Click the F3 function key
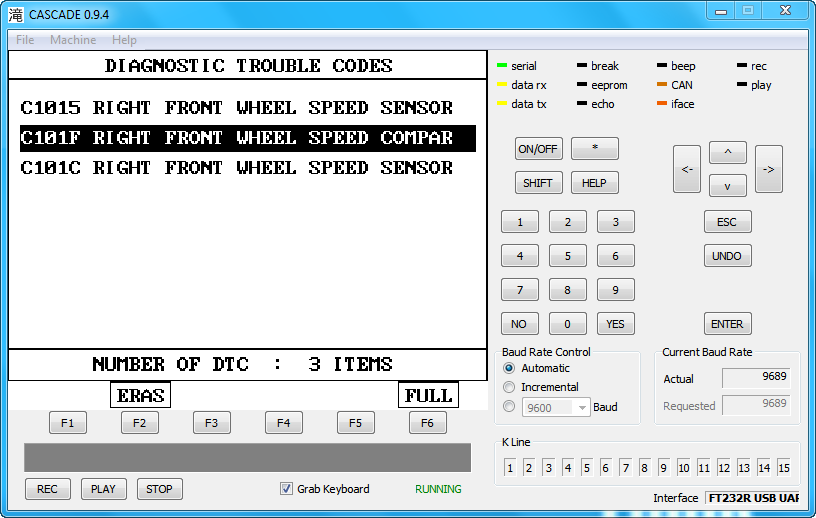816x518 pixels. [212, 423]
